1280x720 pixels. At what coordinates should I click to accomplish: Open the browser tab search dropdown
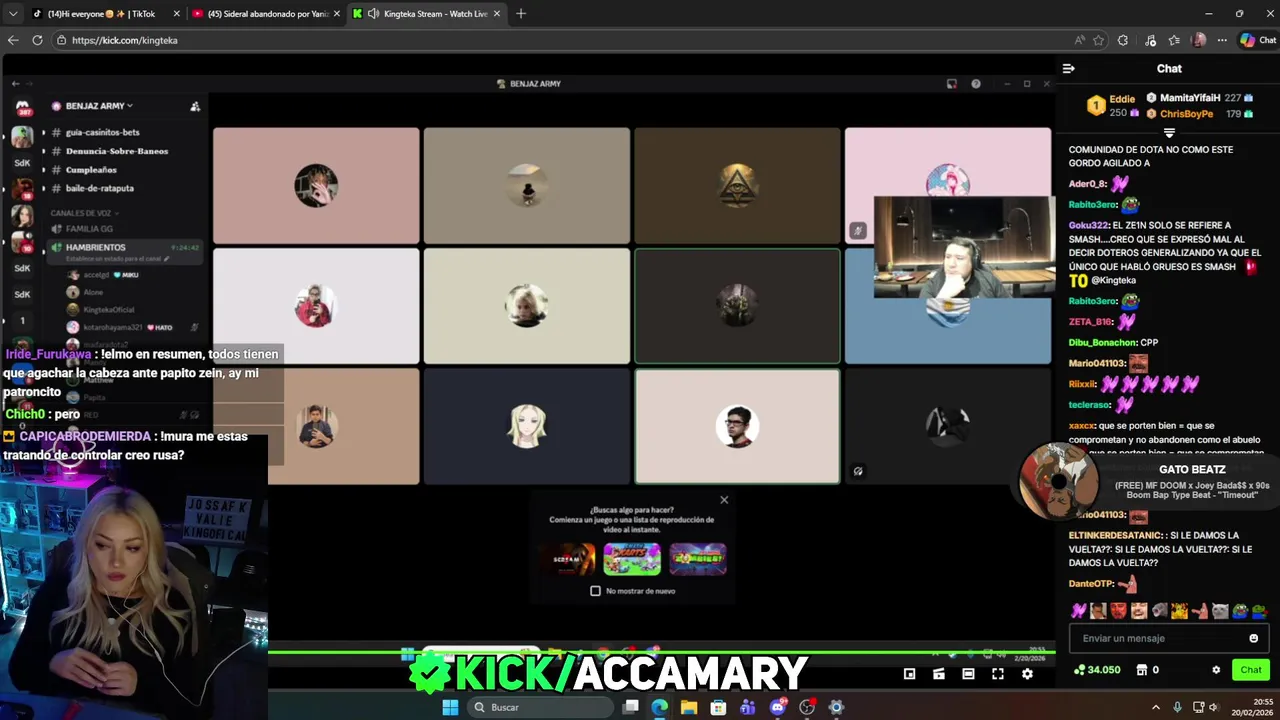pos(13,14)
